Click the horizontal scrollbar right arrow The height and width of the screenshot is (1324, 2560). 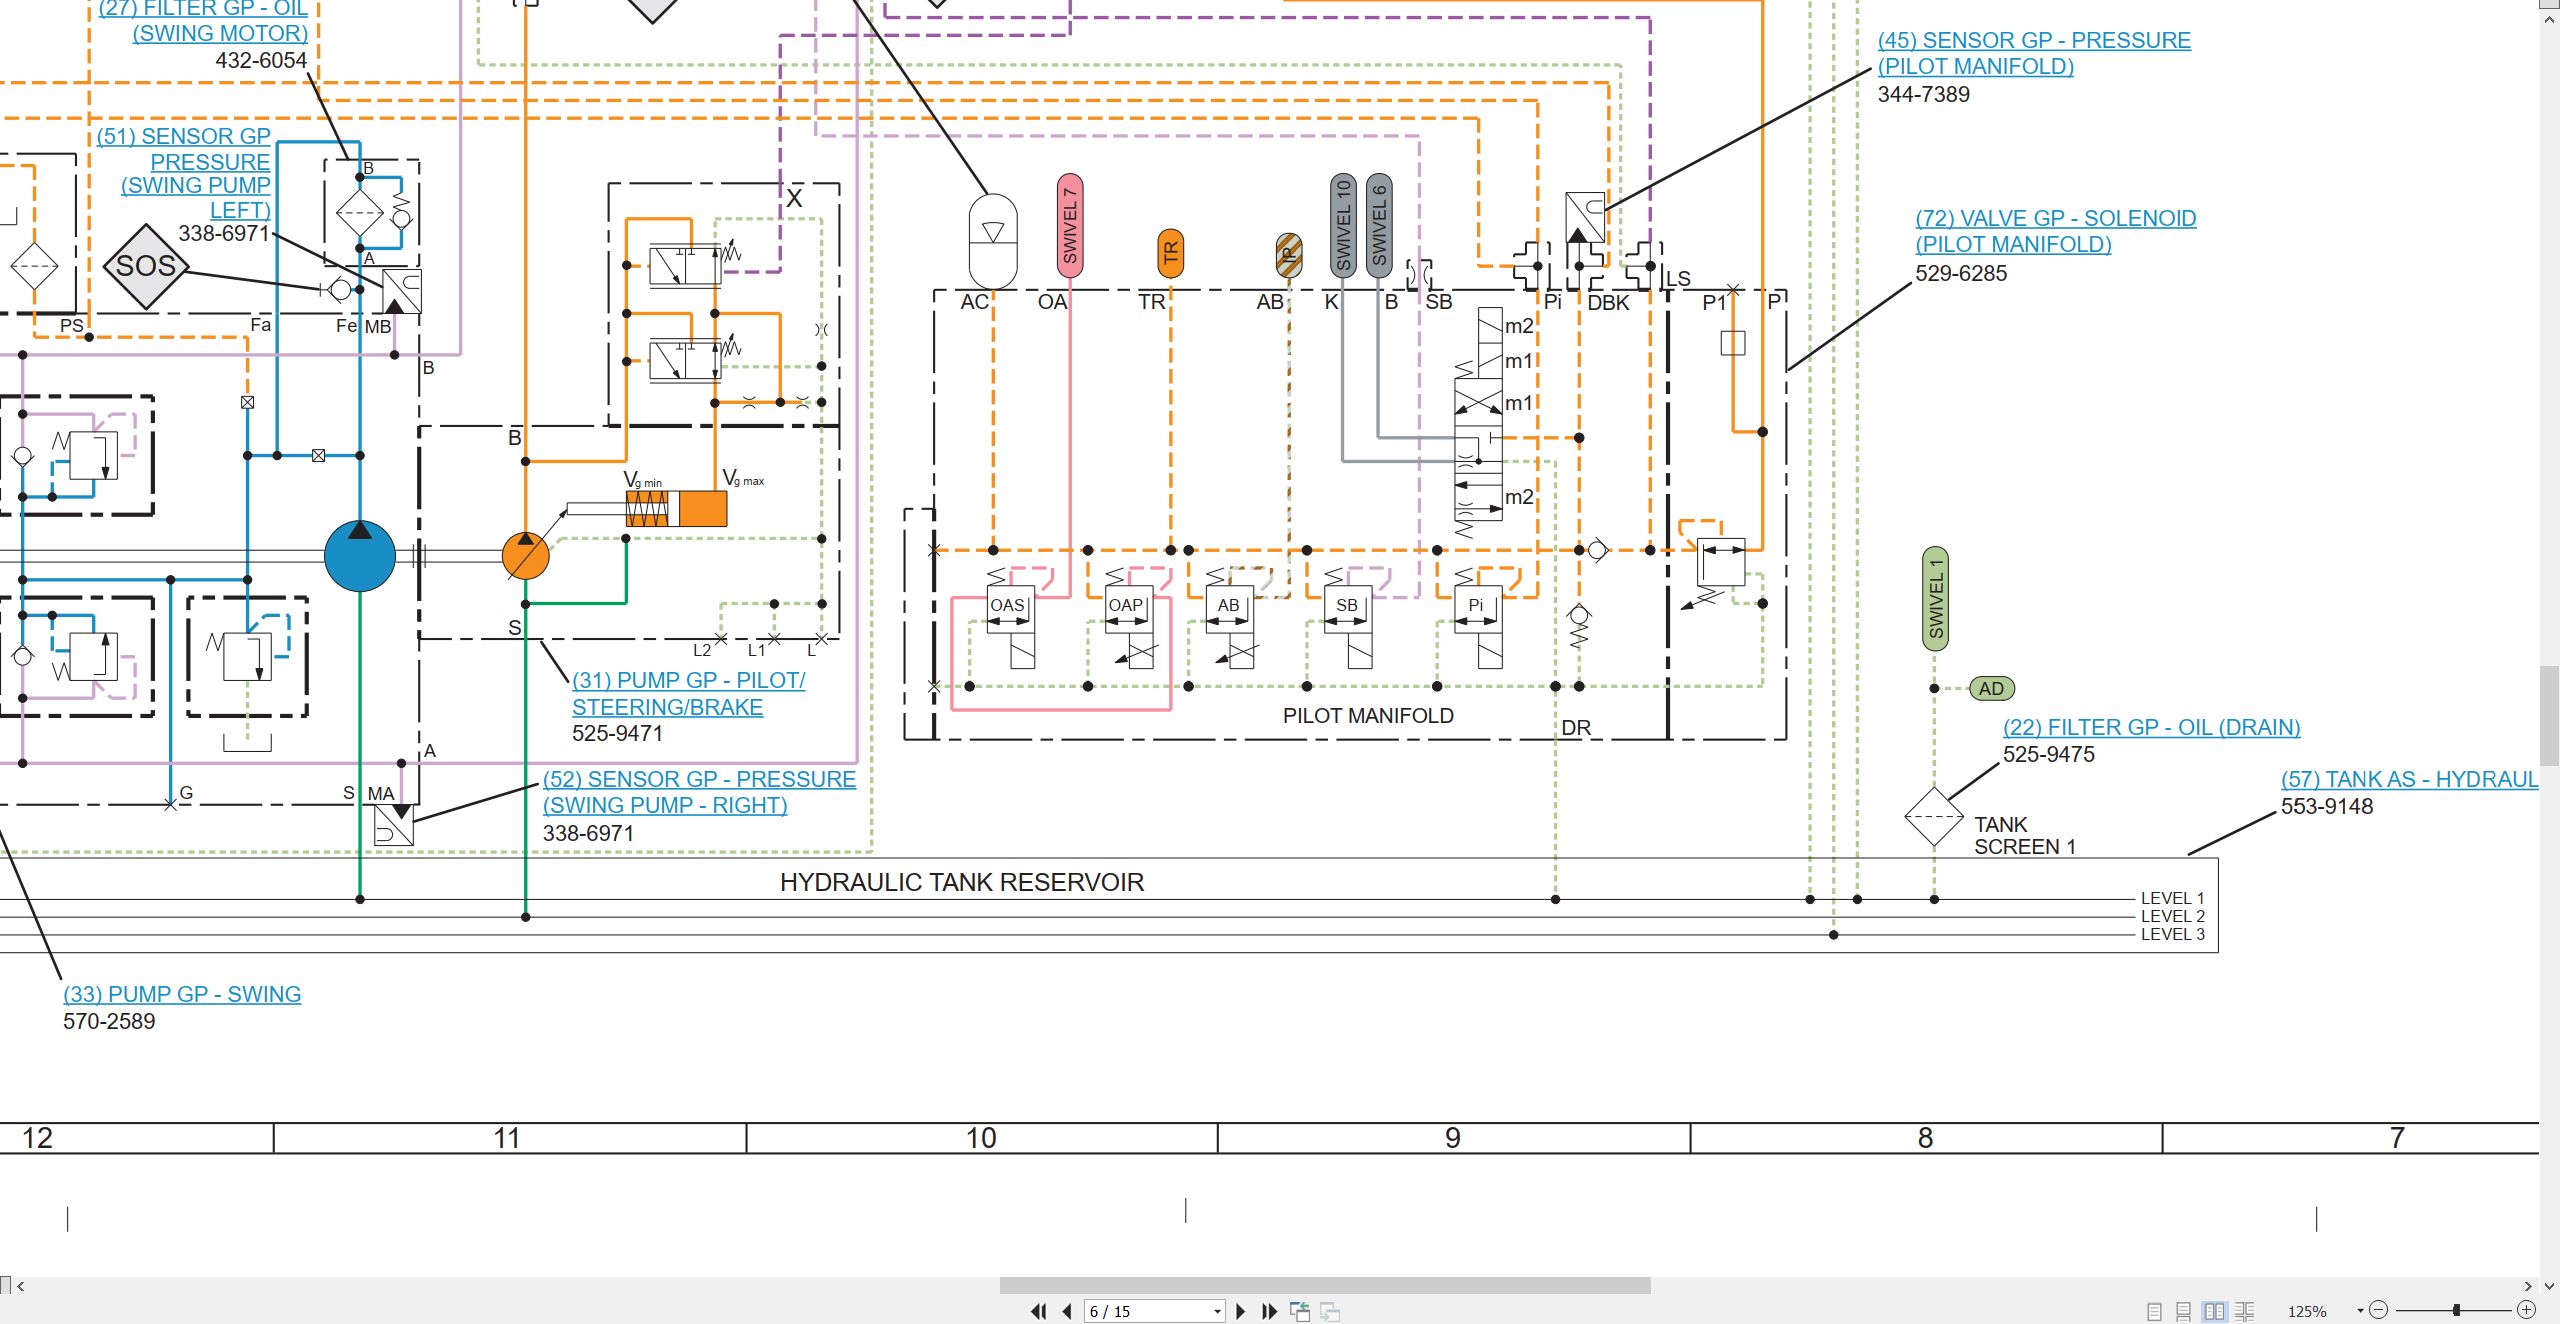pos(2528,1286)
